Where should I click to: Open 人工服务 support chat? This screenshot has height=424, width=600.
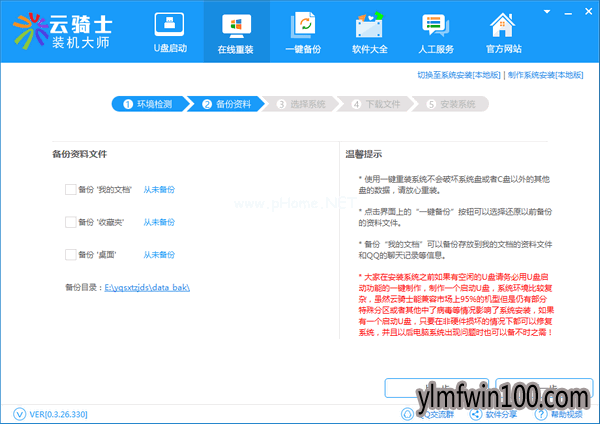coord(436,32)
